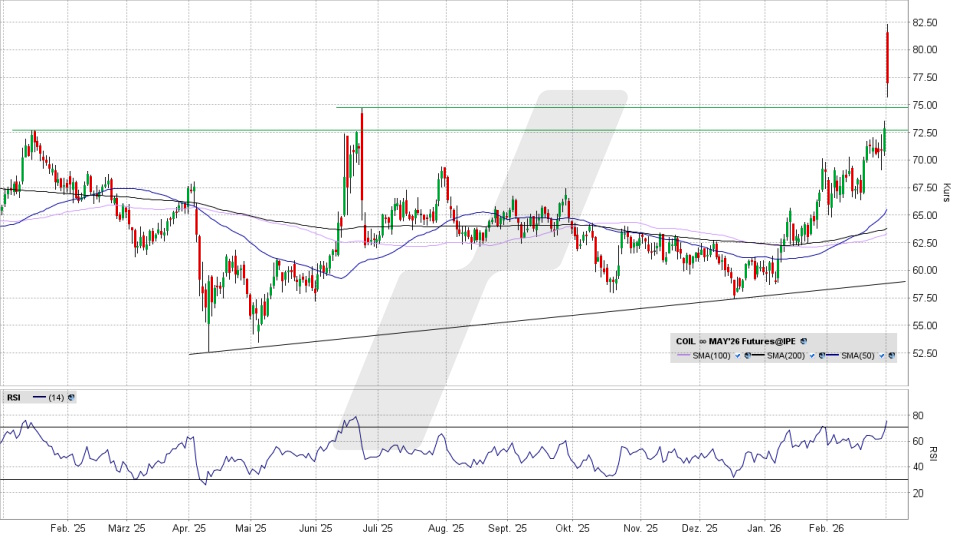Click the SMA(200) legend label
The image size is (960, 540).
tap(786, 356)
